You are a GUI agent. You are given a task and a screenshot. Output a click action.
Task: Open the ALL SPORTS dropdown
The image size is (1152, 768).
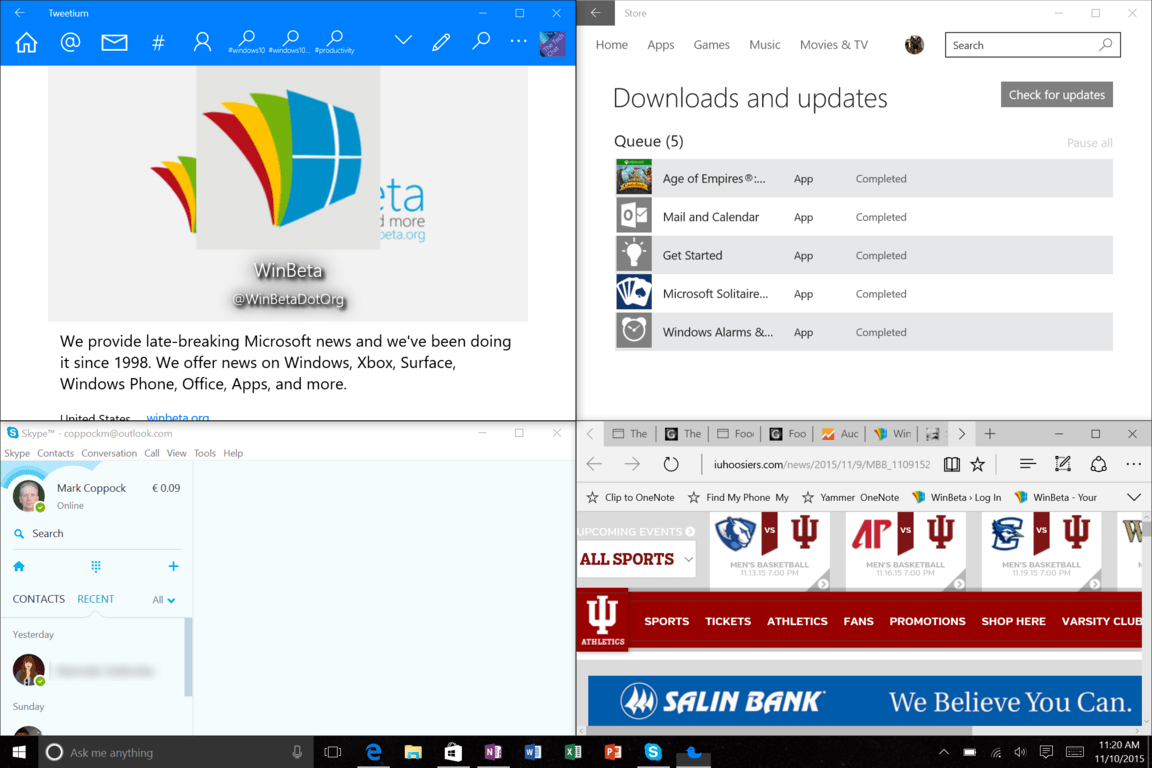tap(635, 559)
